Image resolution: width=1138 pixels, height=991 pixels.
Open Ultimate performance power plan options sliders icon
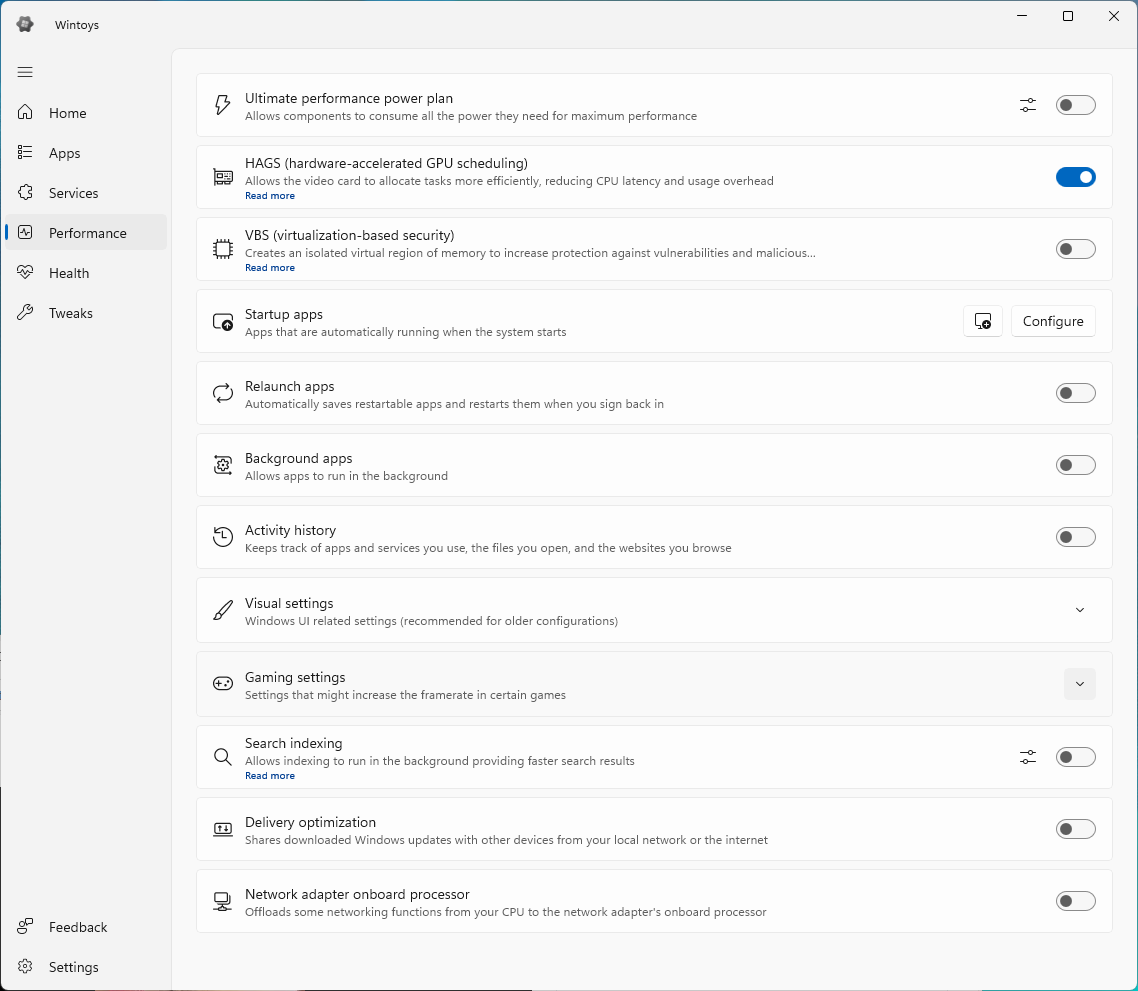coord(1028,105)
